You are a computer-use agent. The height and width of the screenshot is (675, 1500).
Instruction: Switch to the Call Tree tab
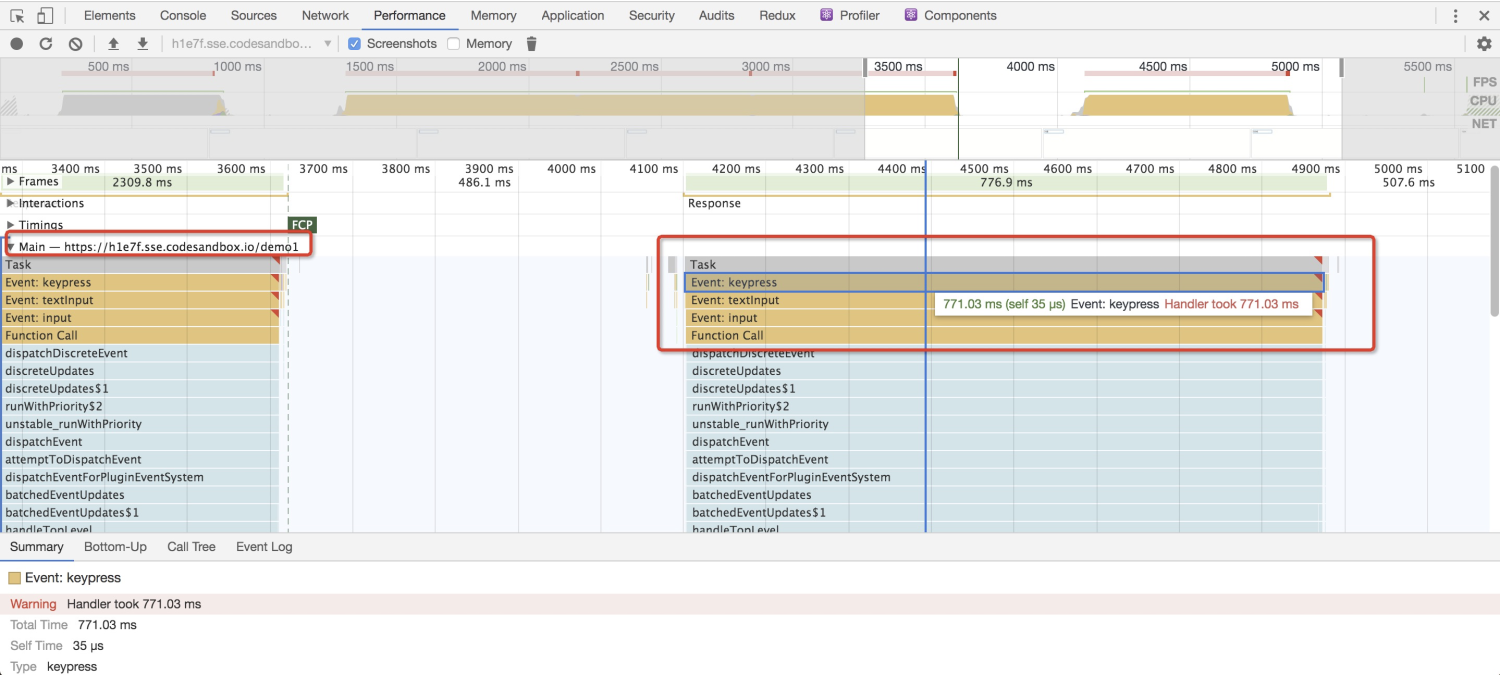tap(191, 547)
